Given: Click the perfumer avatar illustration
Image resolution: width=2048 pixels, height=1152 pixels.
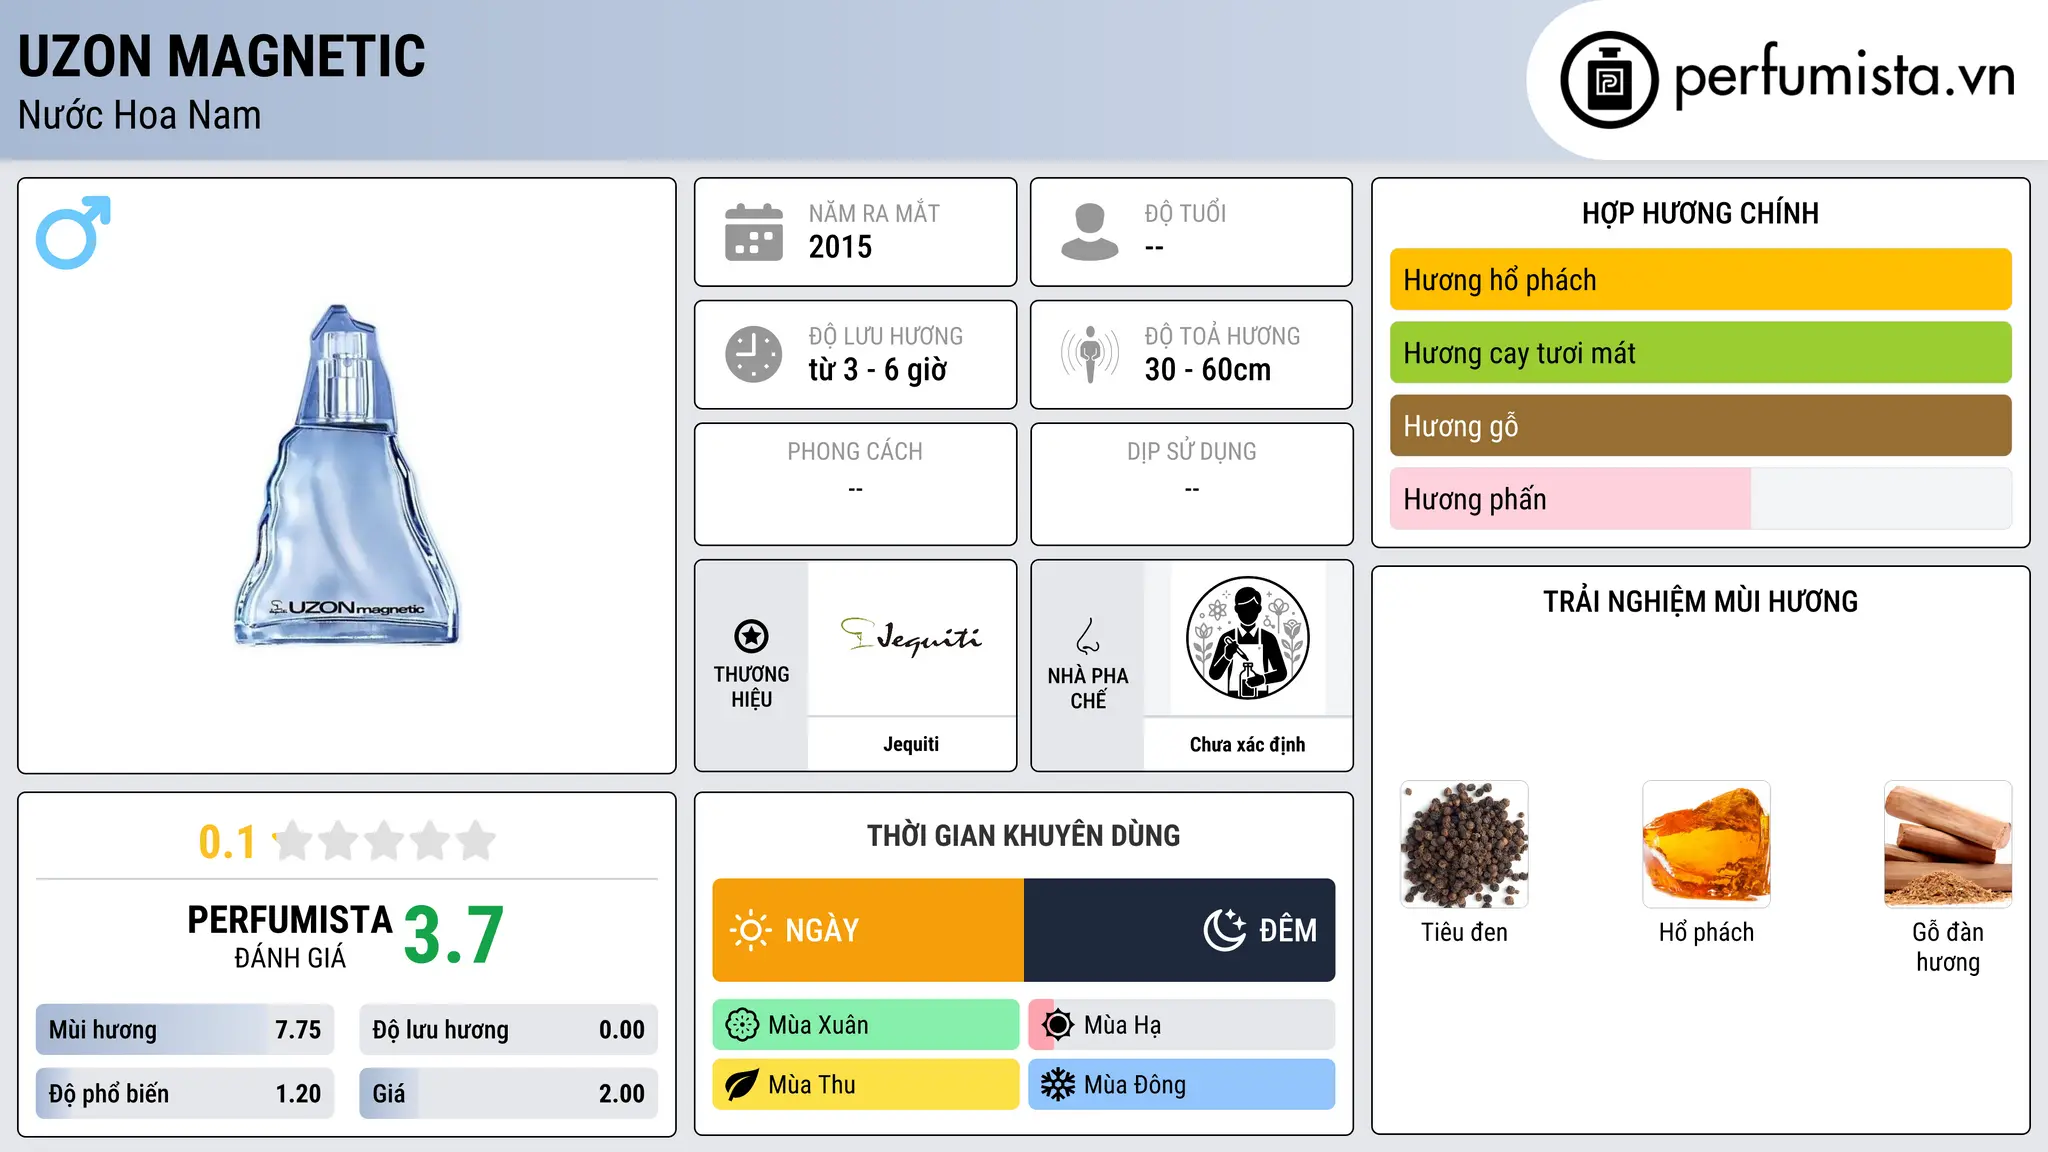Looking at the screenshot, I should point(1247,638).
